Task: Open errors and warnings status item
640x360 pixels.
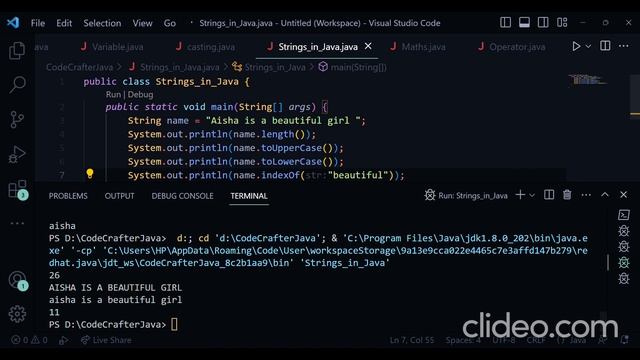Action: point(29,340)
